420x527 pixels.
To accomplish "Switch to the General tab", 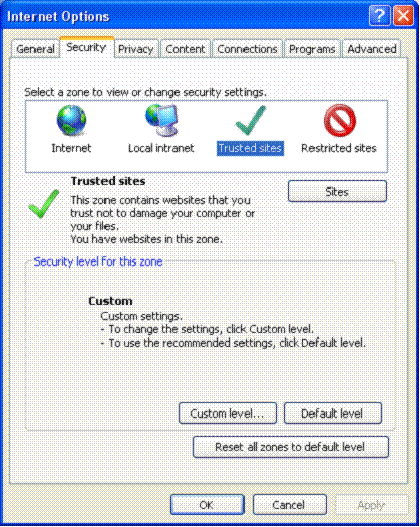I will (36, 49).
